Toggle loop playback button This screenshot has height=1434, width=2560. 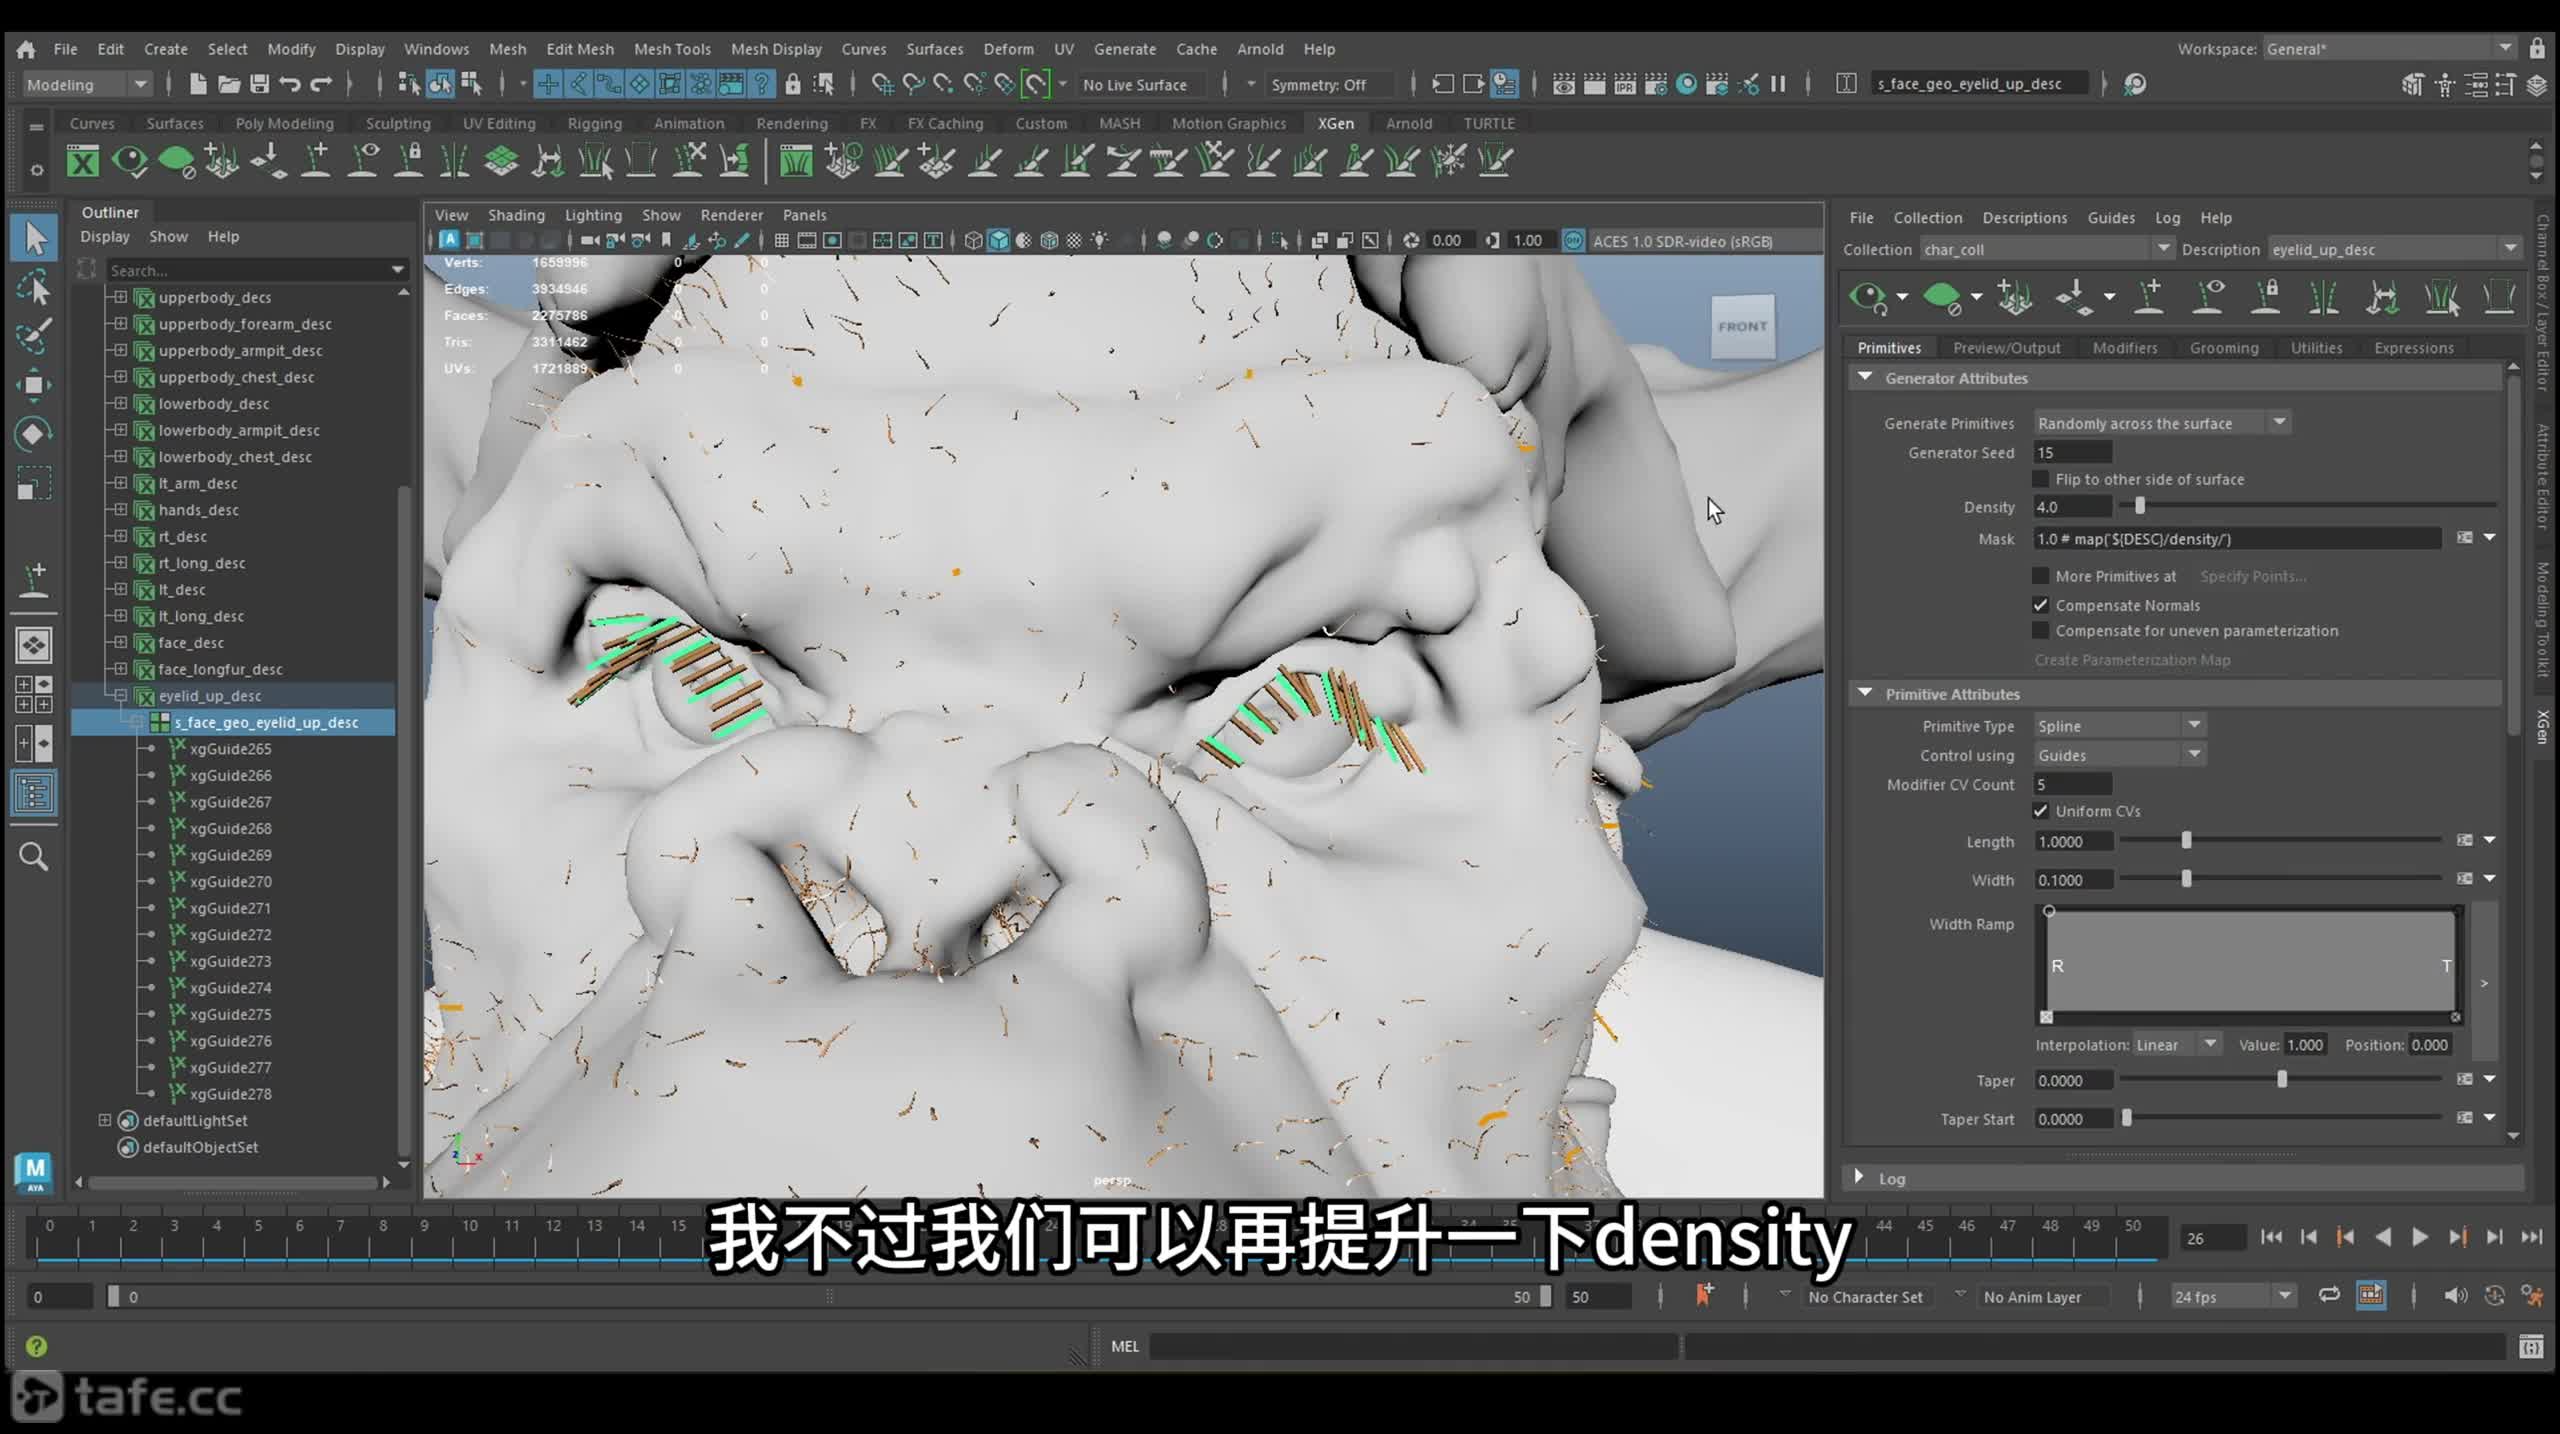pyautogui.click(x=2329, y=1295)
